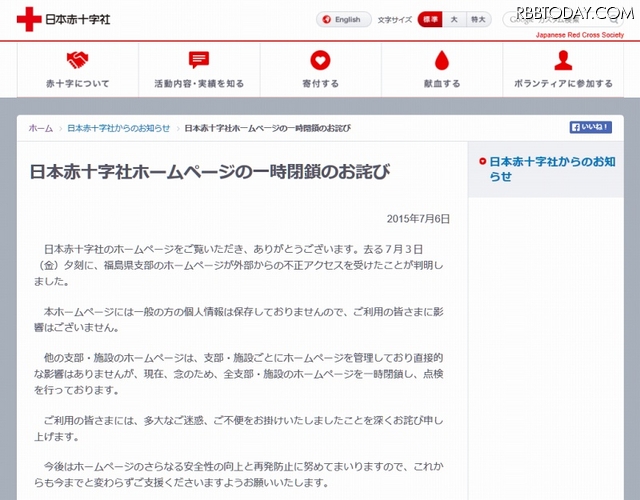Open 日本赤十字社からのお知らせ breadcrumb link

118,128
